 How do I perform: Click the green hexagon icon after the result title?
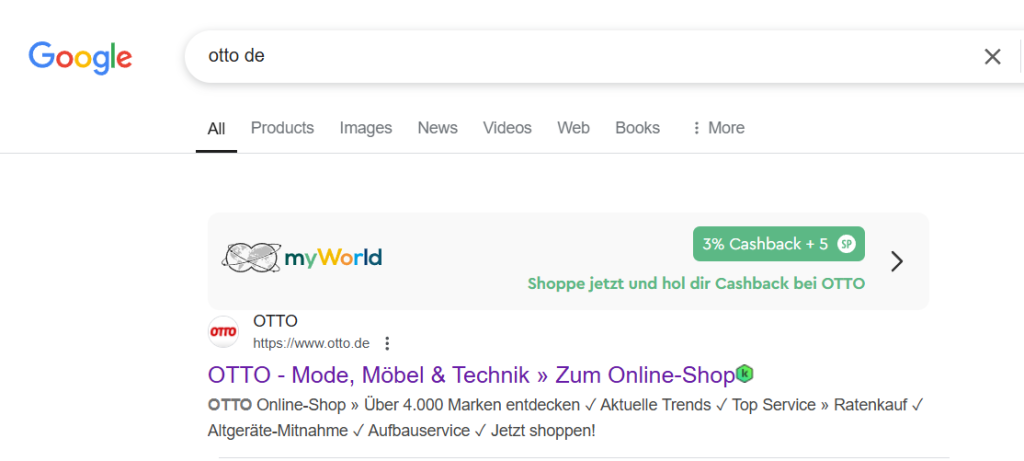point(745,374)
